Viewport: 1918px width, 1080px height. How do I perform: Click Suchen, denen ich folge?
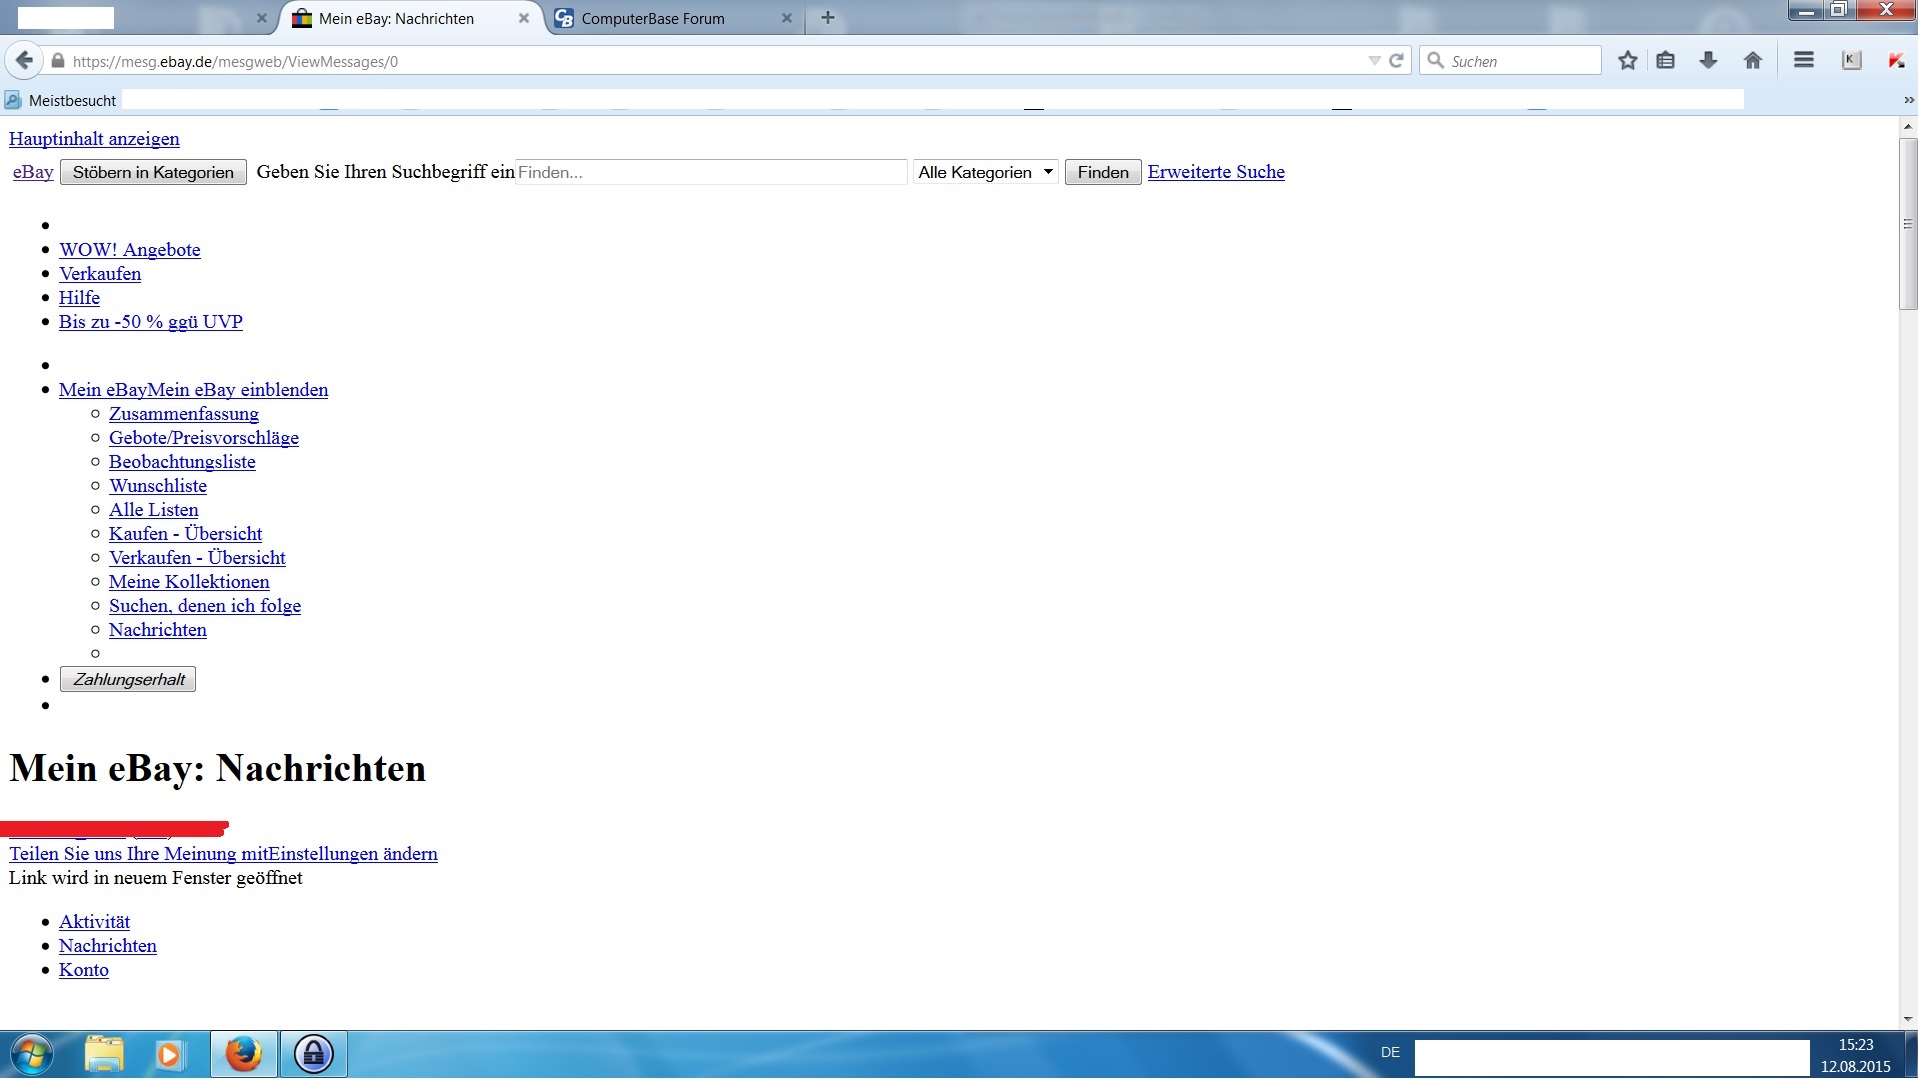[205, 606]
